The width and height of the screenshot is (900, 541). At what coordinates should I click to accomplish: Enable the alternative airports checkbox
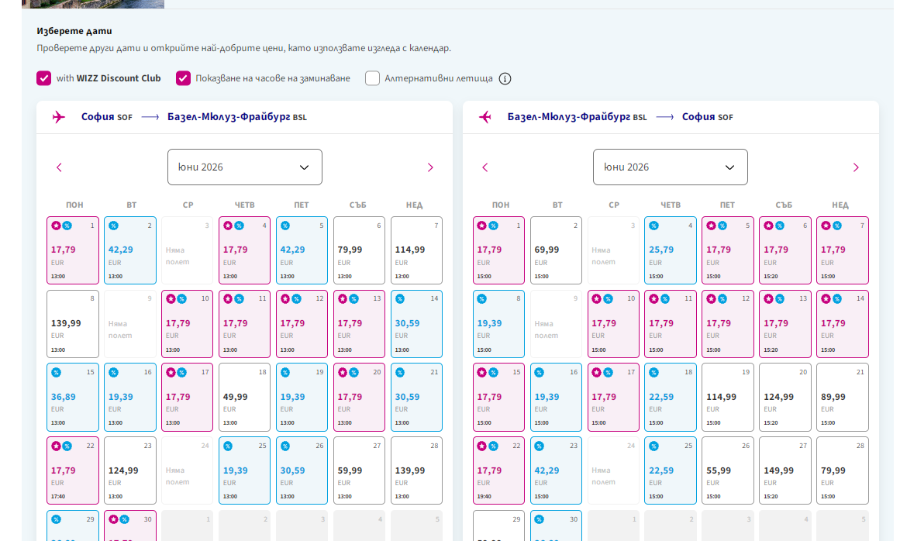[x=373, y=78]
